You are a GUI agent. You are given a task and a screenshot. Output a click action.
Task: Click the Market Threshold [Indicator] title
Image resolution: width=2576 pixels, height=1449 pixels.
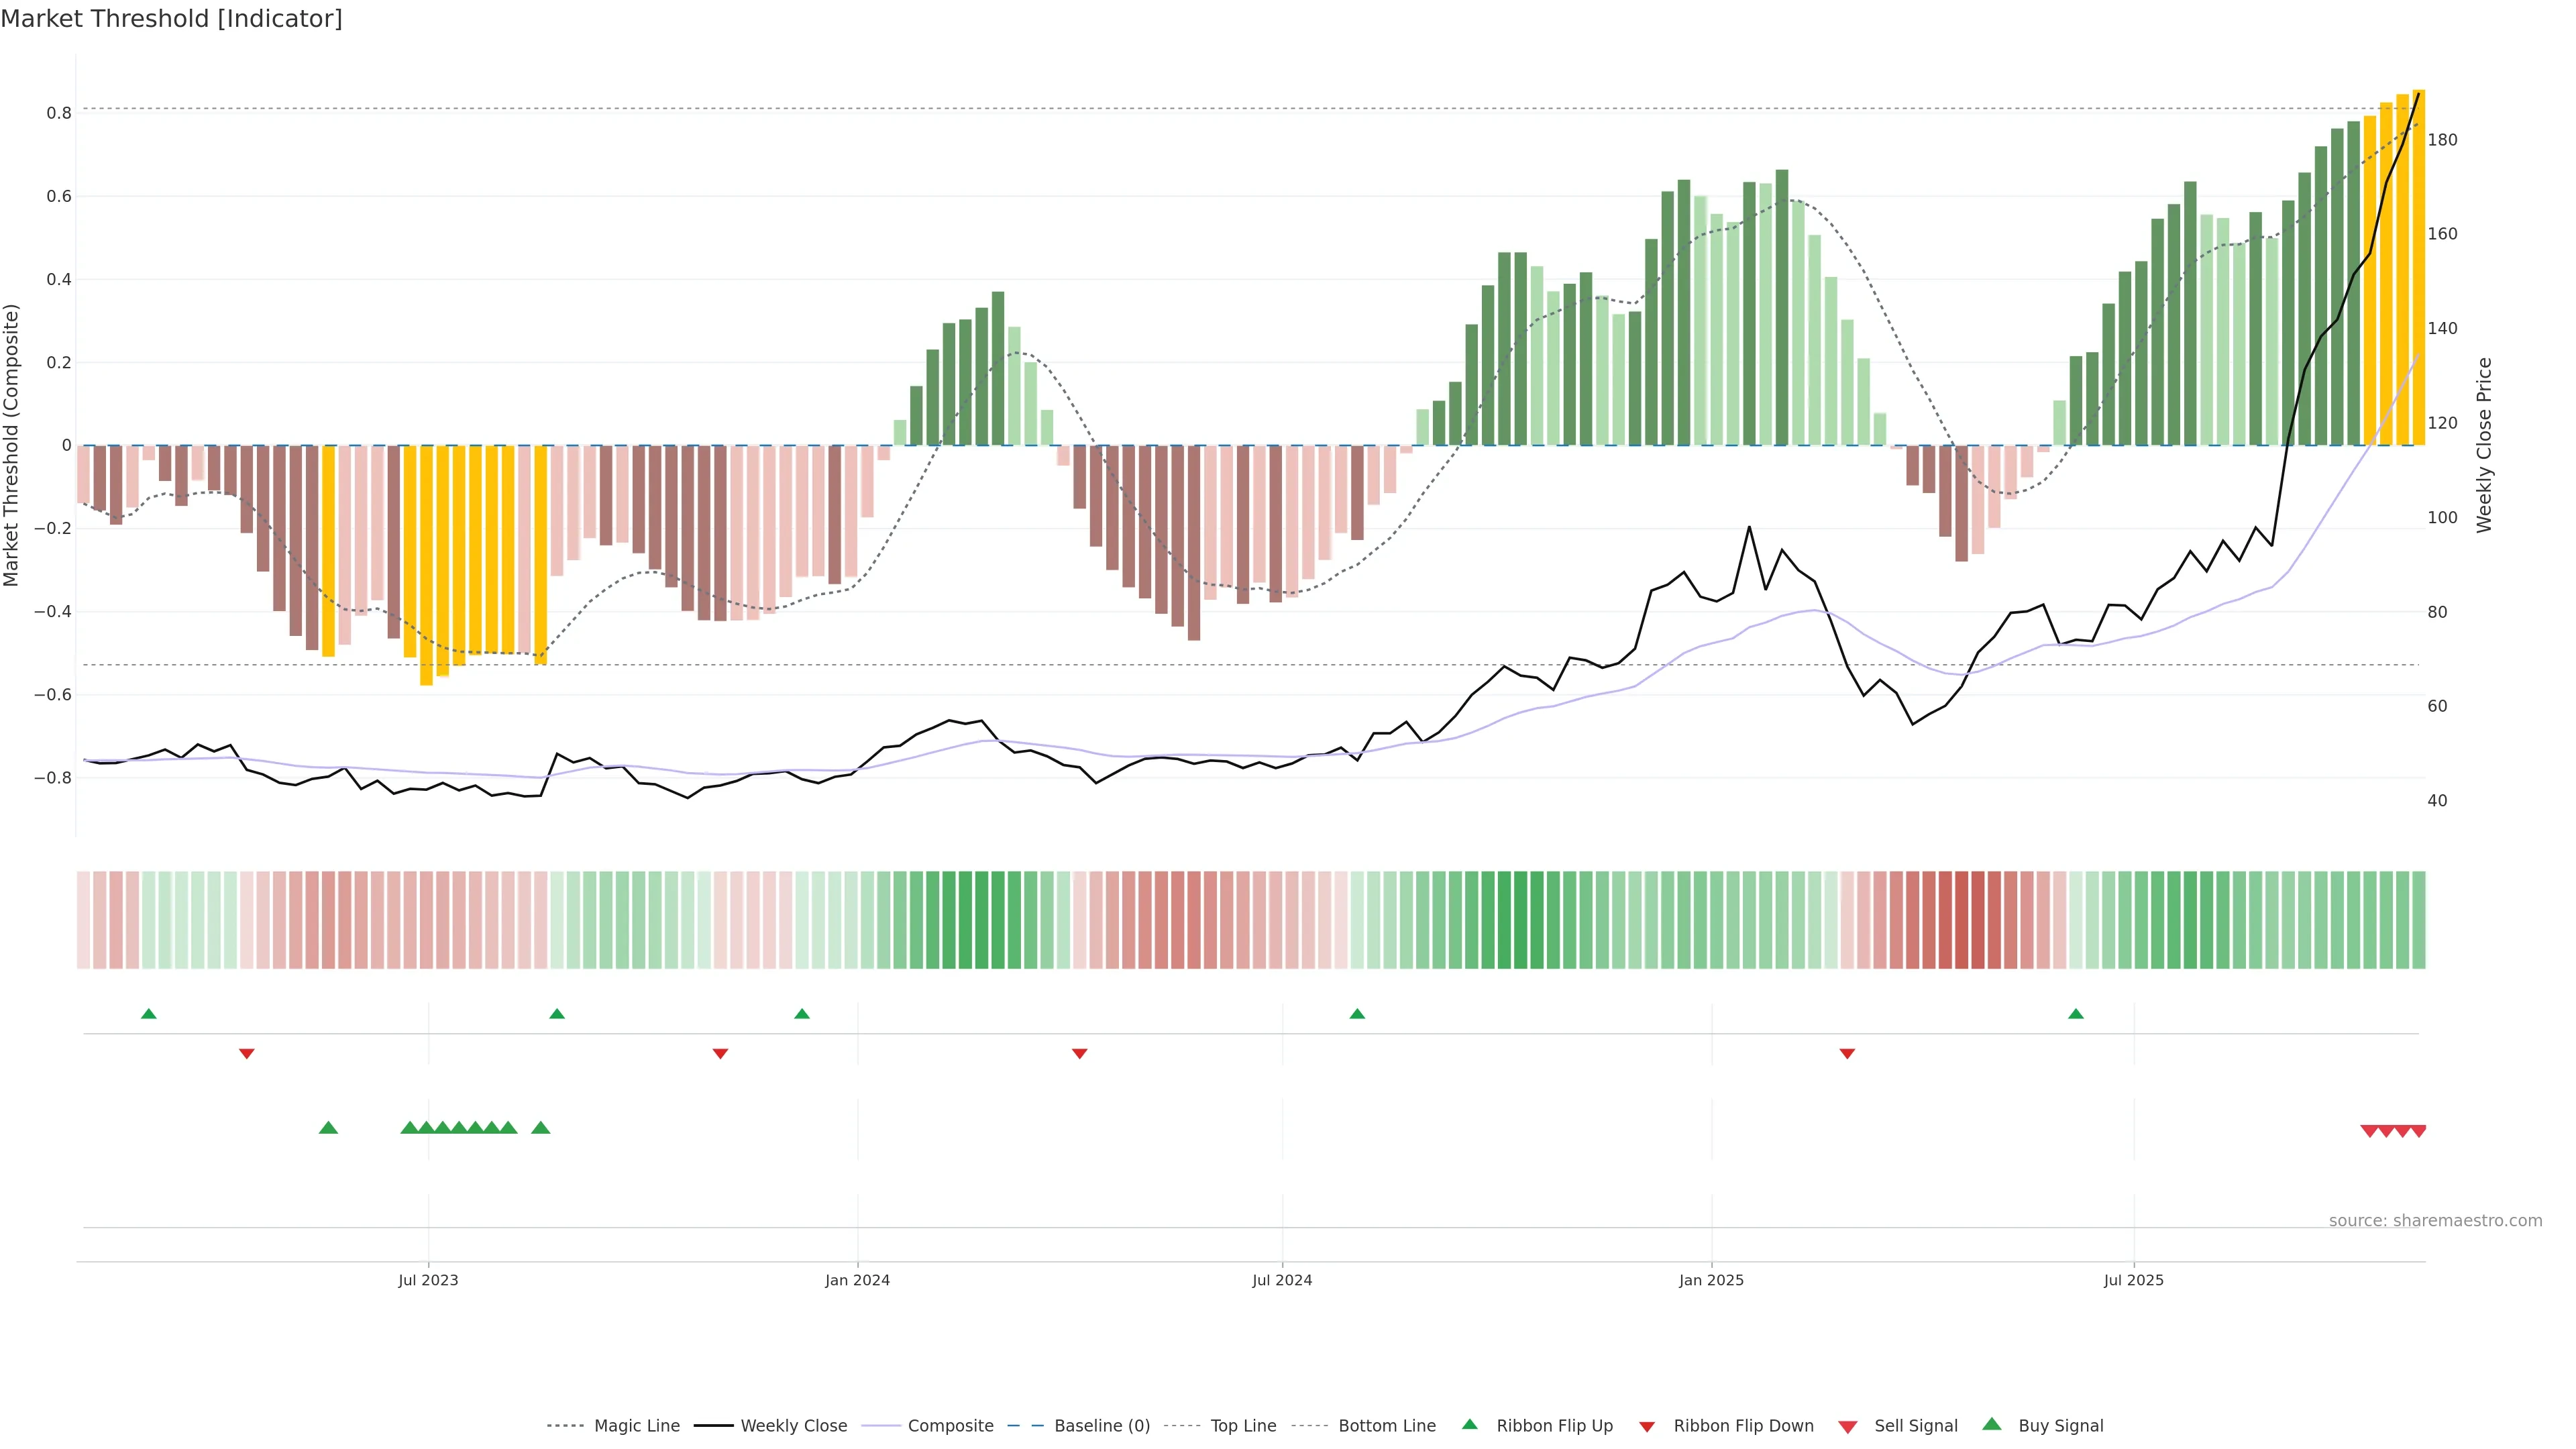[x=171, y=19]
